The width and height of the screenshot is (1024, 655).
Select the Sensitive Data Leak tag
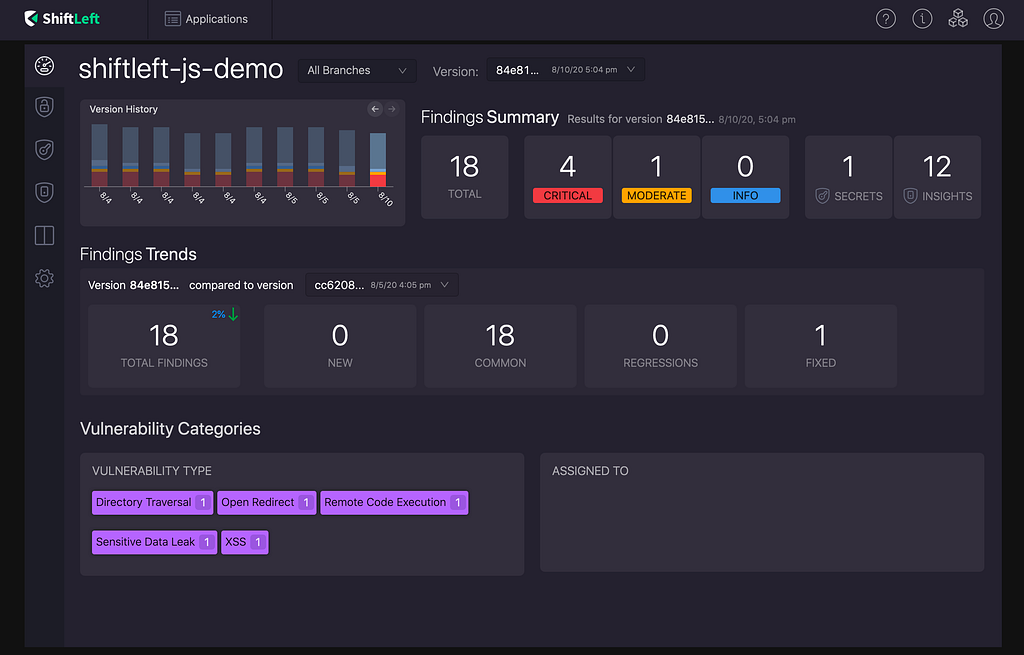tap(154, 542)
